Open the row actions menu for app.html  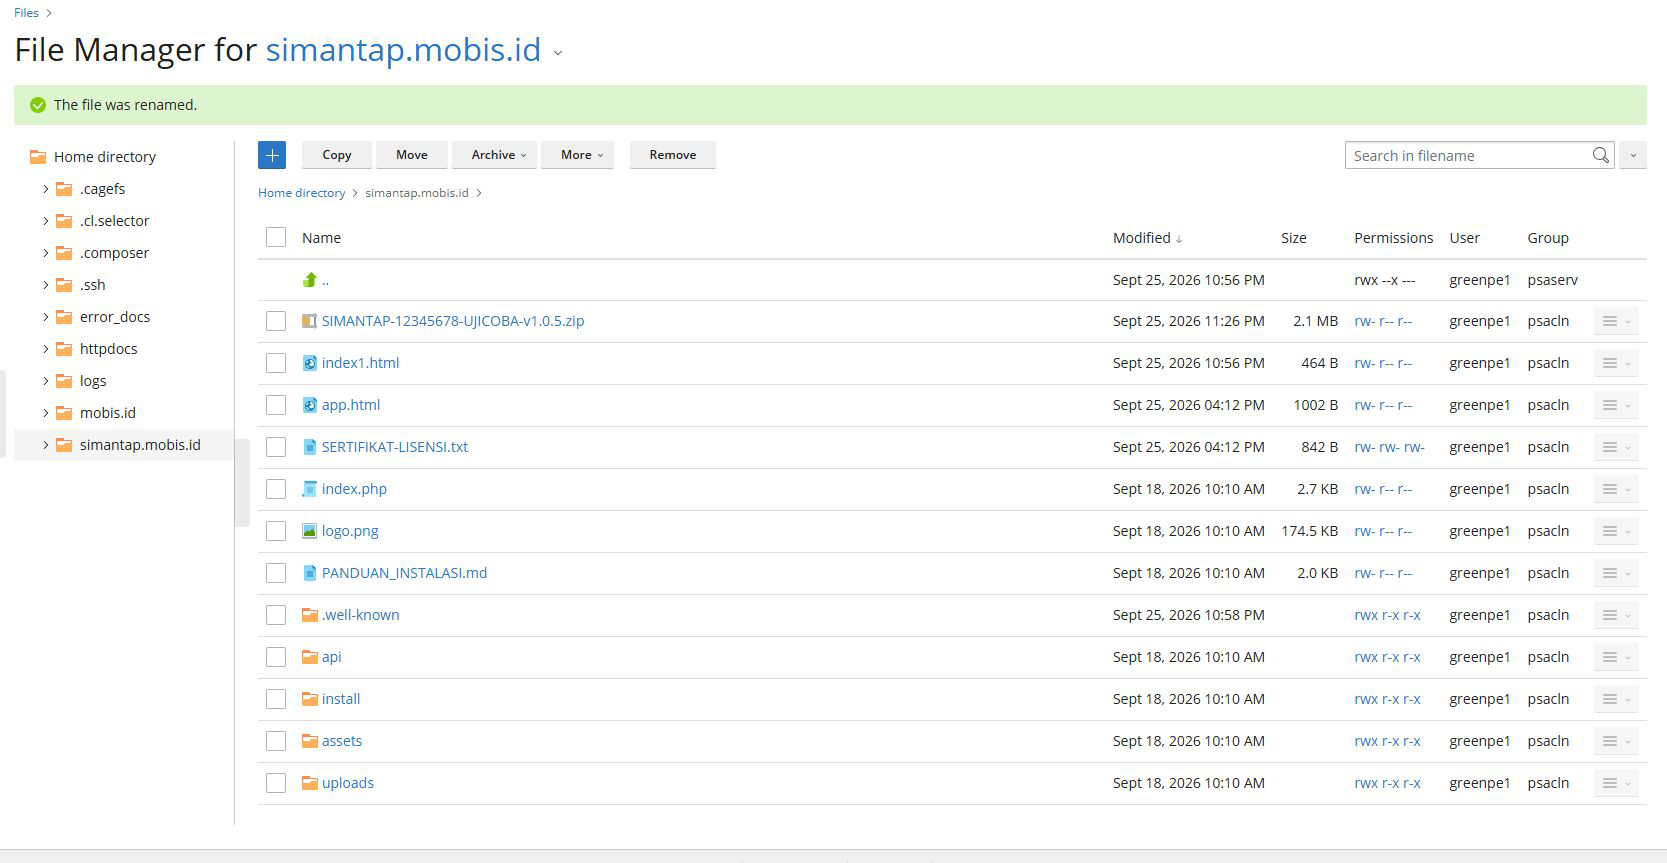point(1616,405)
